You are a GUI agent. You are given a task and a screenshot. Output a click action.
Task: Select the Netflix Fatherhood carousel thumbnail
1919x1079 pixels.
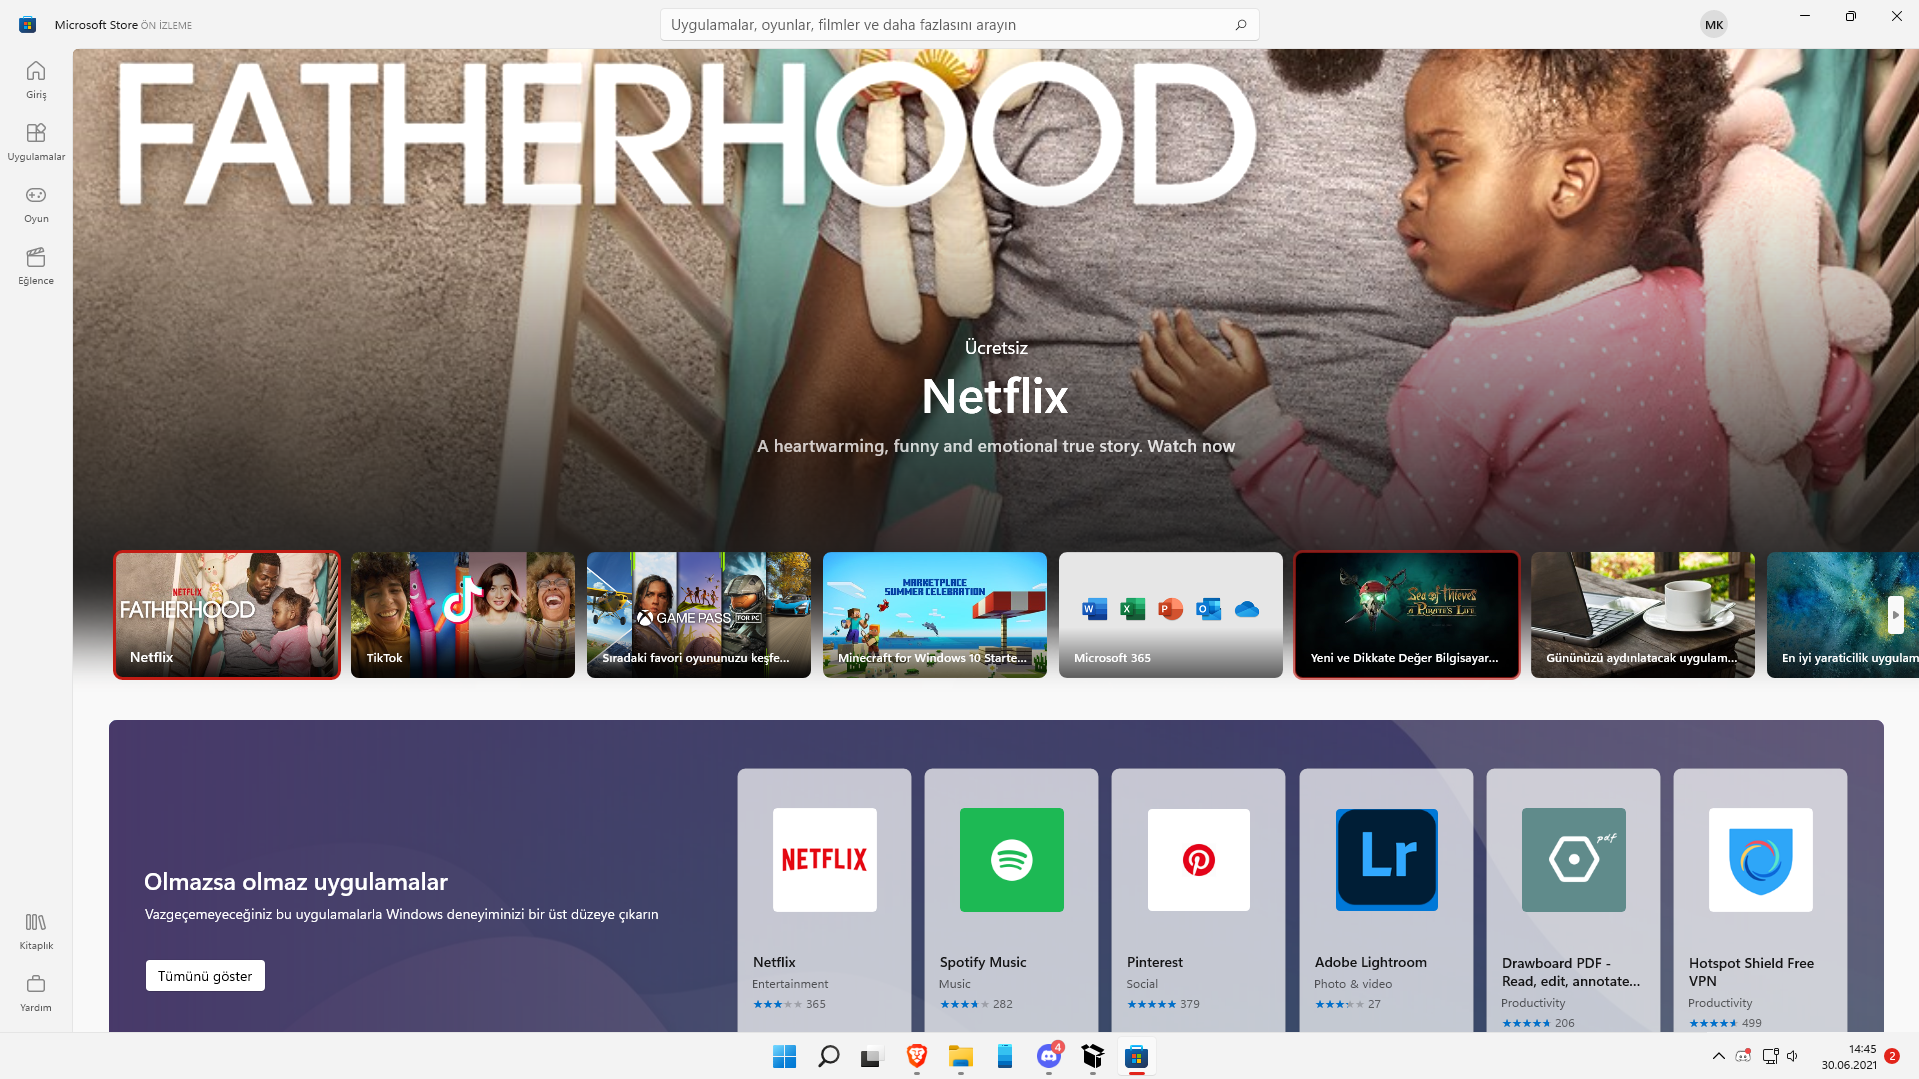pos(227,615)
